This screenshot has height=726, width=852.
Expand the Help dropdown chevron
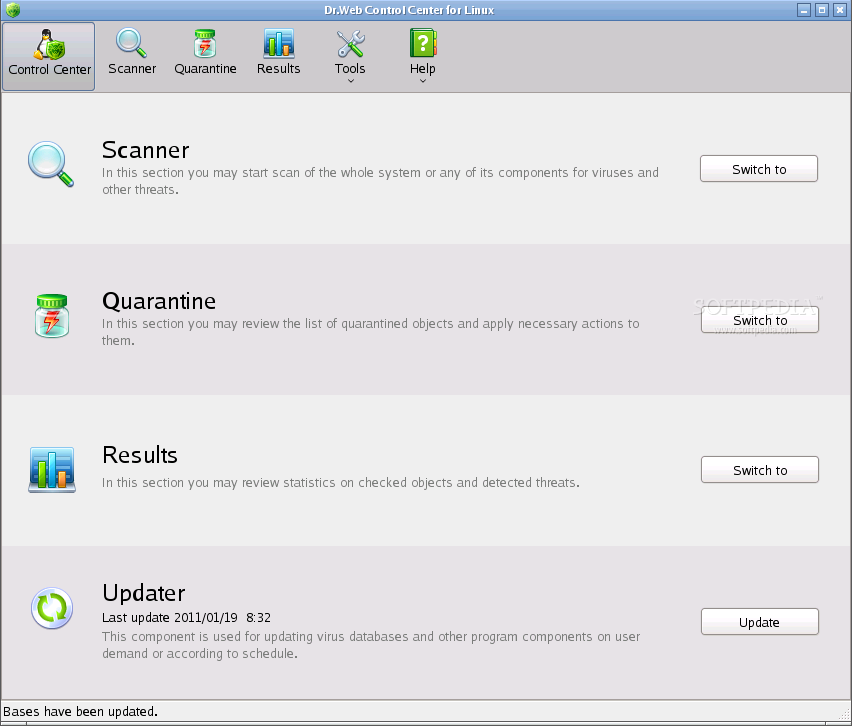tap(423, 81)
